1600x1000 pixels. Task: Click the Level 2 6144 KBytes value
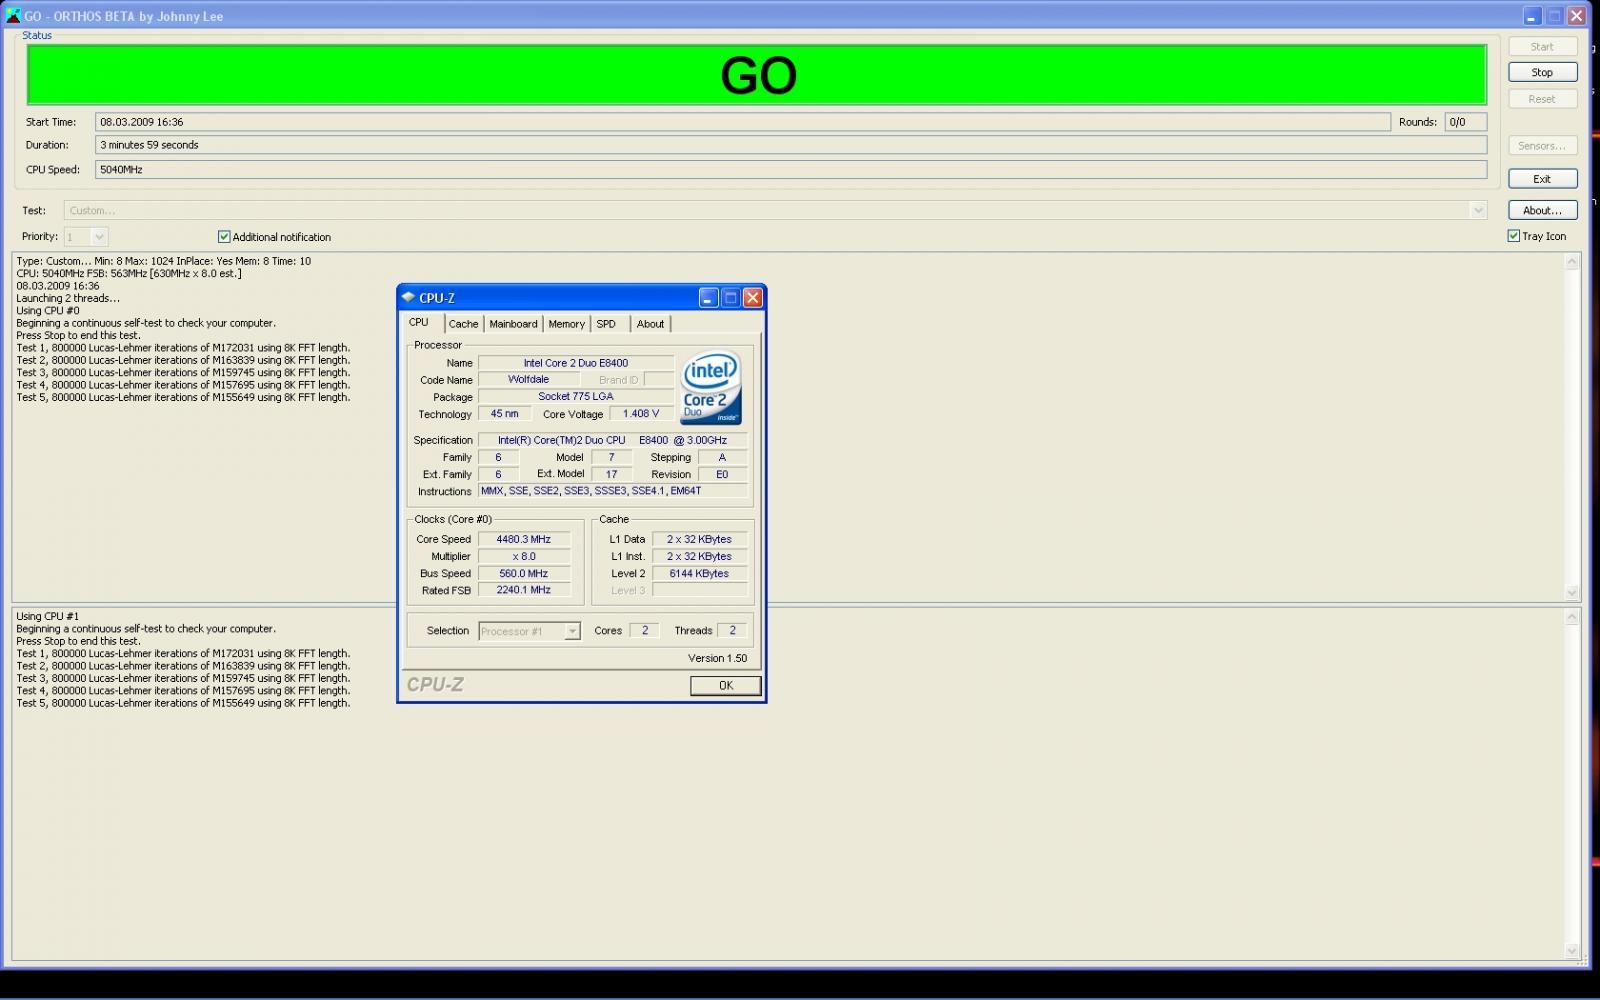[x=699, y=573]
